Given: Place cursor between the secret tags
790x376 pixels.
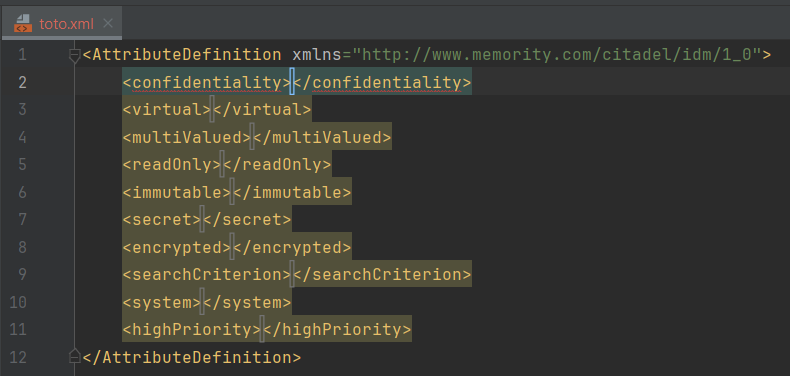Looking at the screenshot, I should (202, 220).
